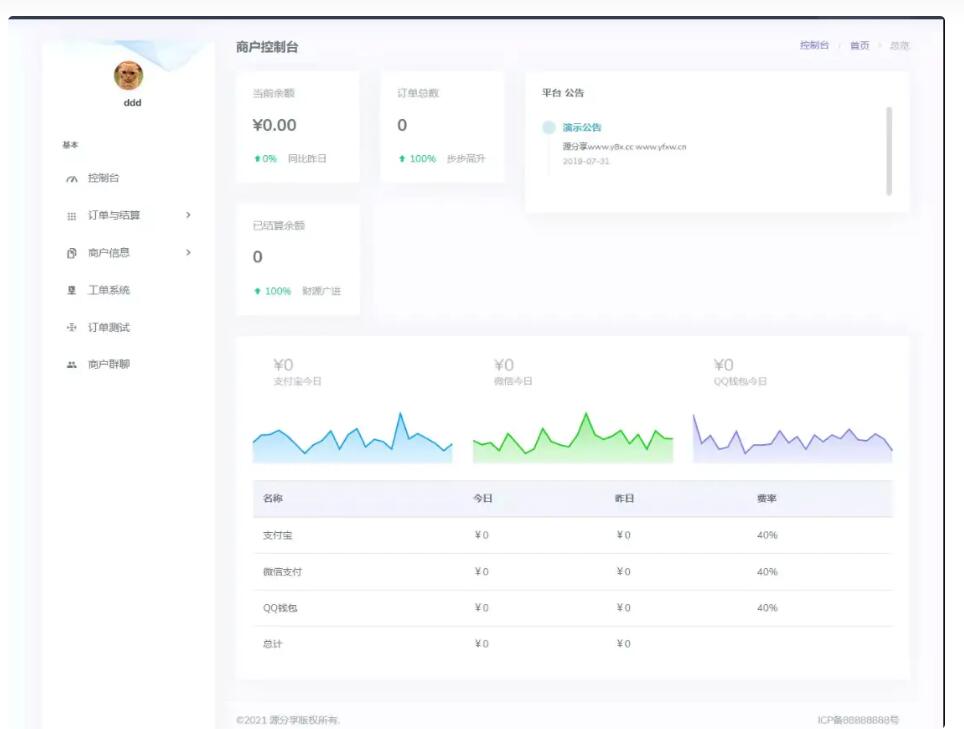
Task: Click the 商户群聊 people icon
Action: tap(72, 365)
